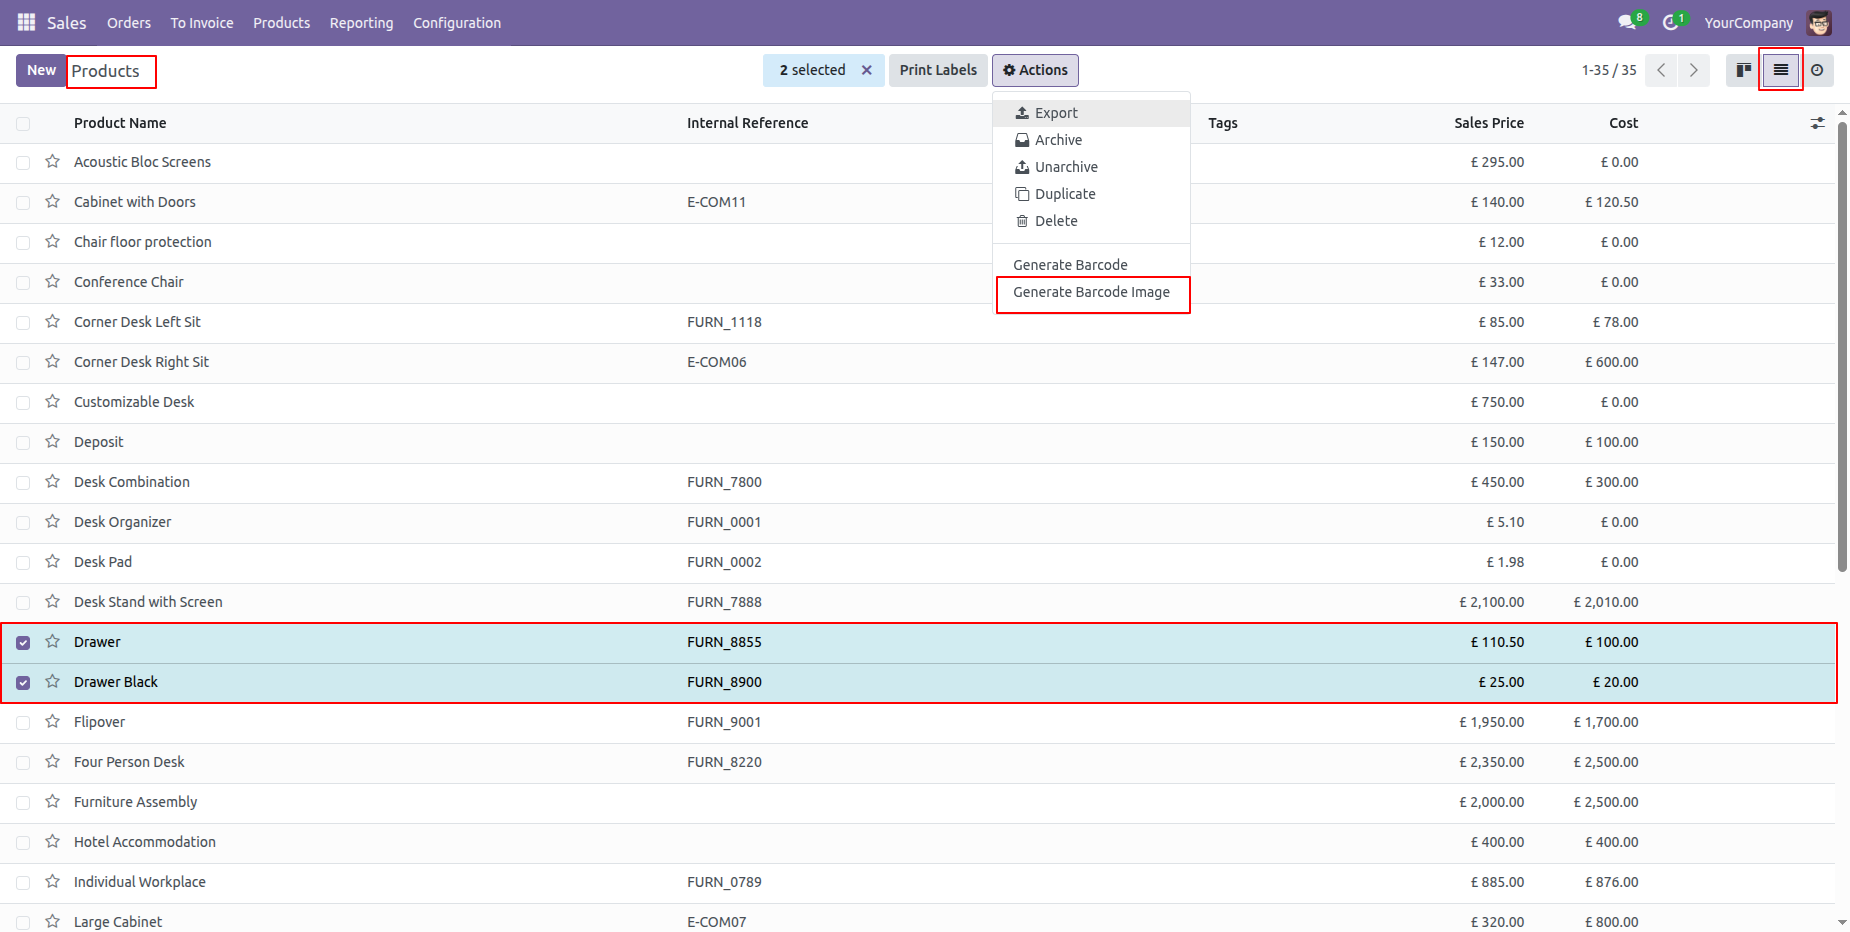Open the activities clock icon in navbar
The height and width of the screenshot is (932, 1850).
pos(1670,22)
